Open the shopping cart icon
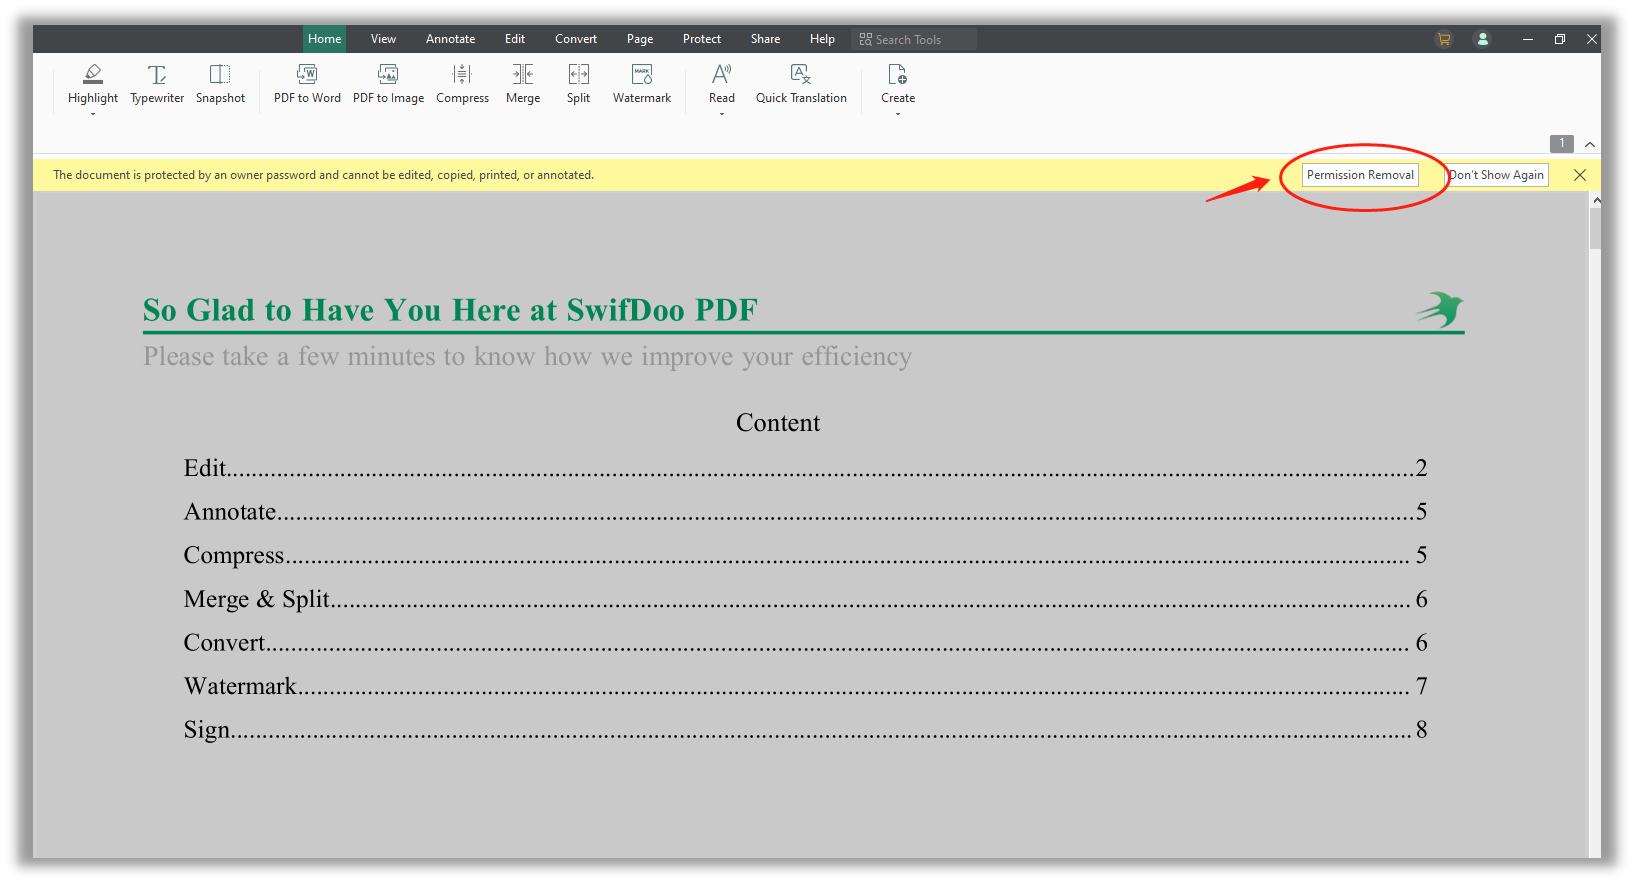The height and width of the screenshot is (885, 1634). pyautogui.click(x=1443, y=39)
